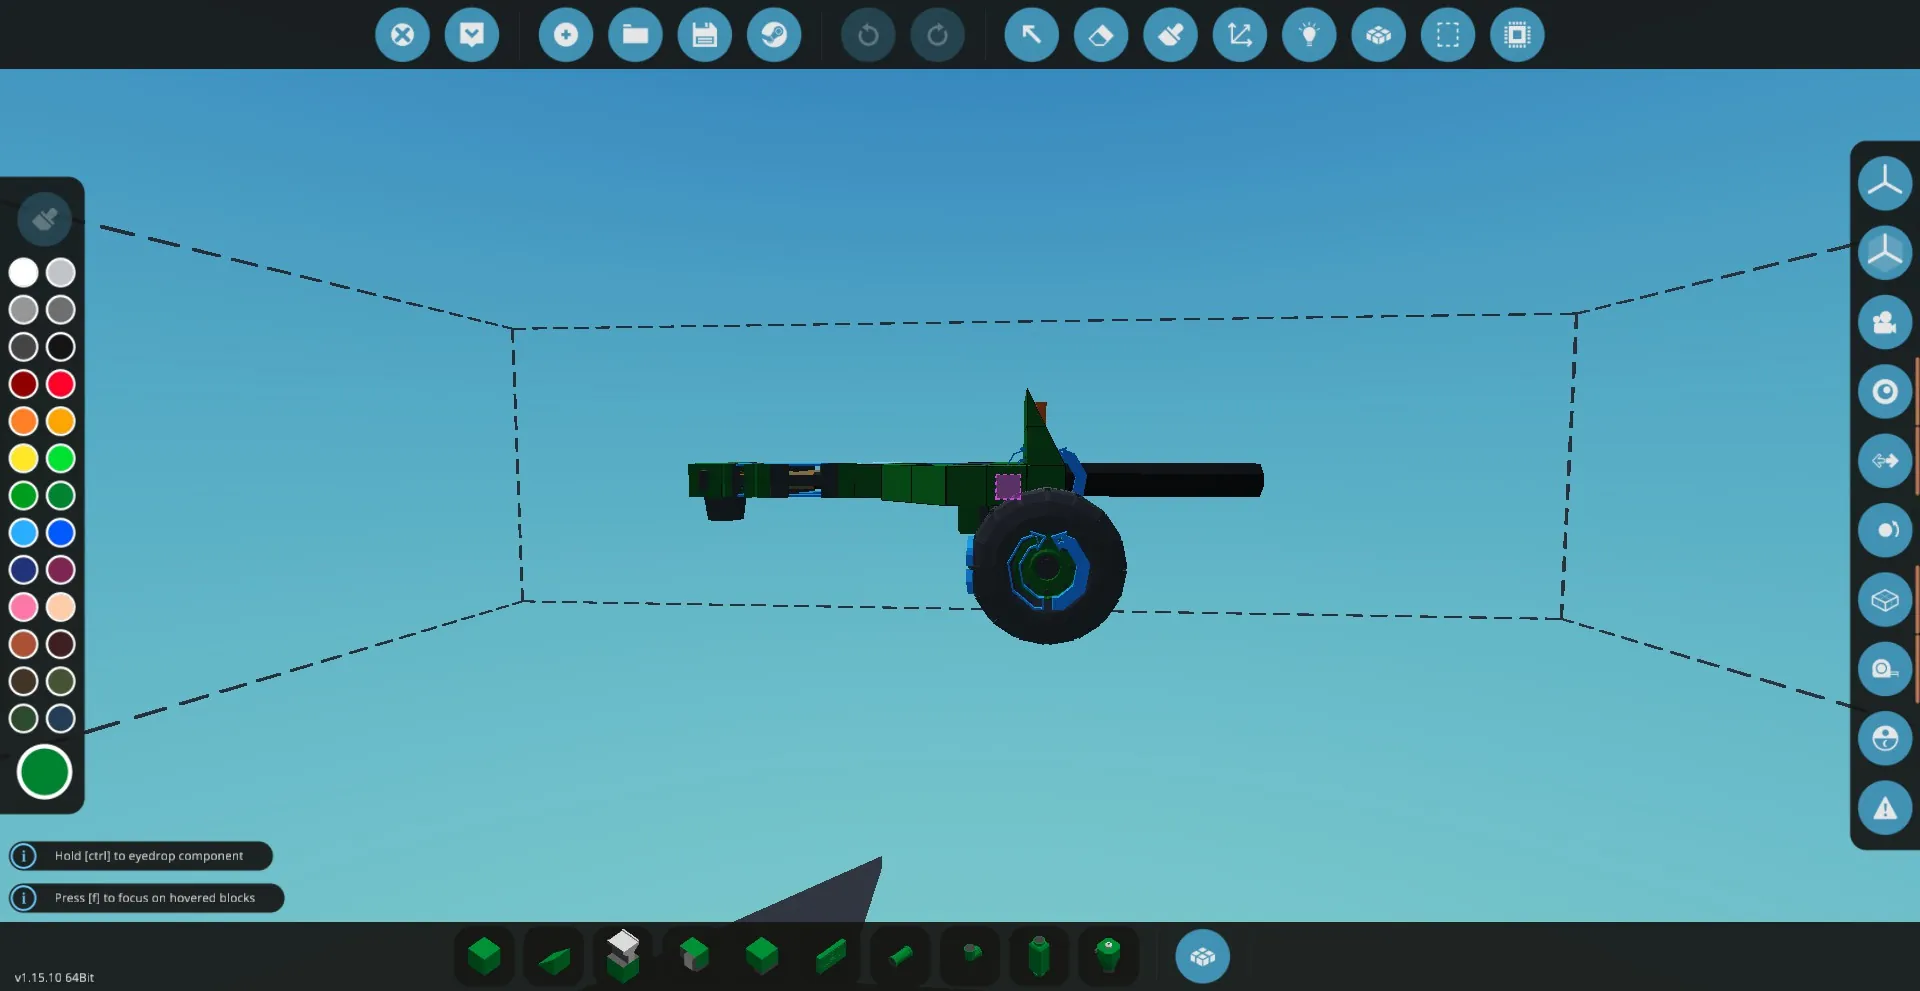Exit the editor with the X button

(x=402, y=35)
